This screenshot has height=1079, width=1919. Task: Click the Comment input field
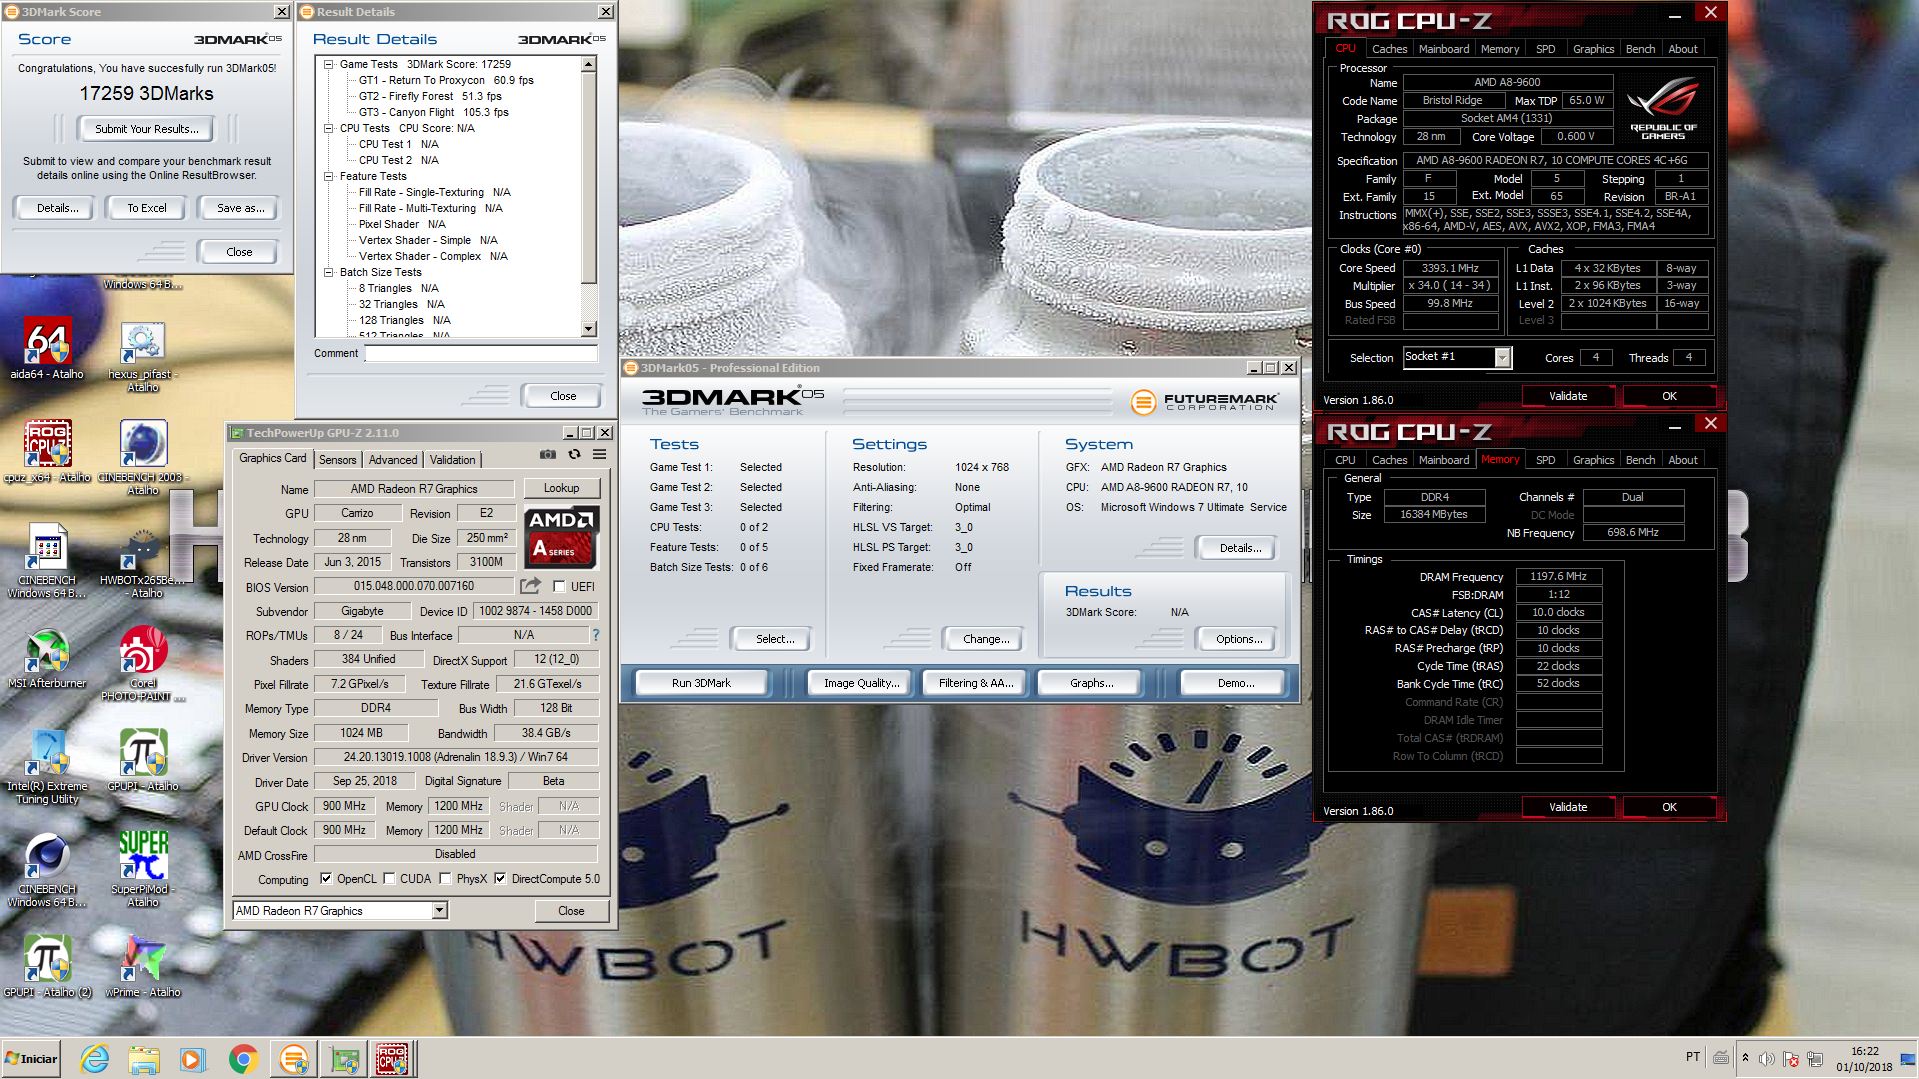point(481,353)
